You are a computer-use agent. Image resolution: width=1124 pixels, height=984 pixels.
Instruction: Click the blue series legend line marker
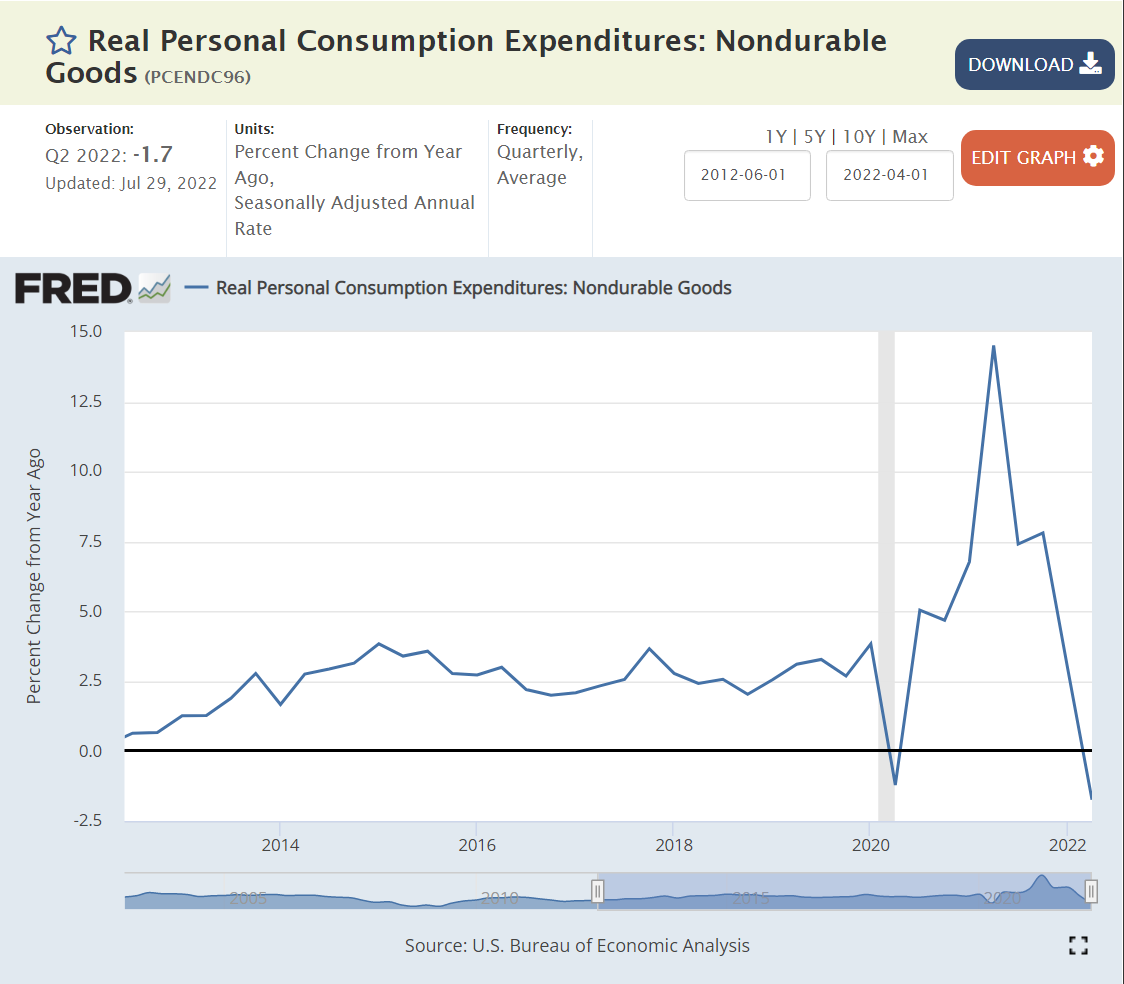197,288
